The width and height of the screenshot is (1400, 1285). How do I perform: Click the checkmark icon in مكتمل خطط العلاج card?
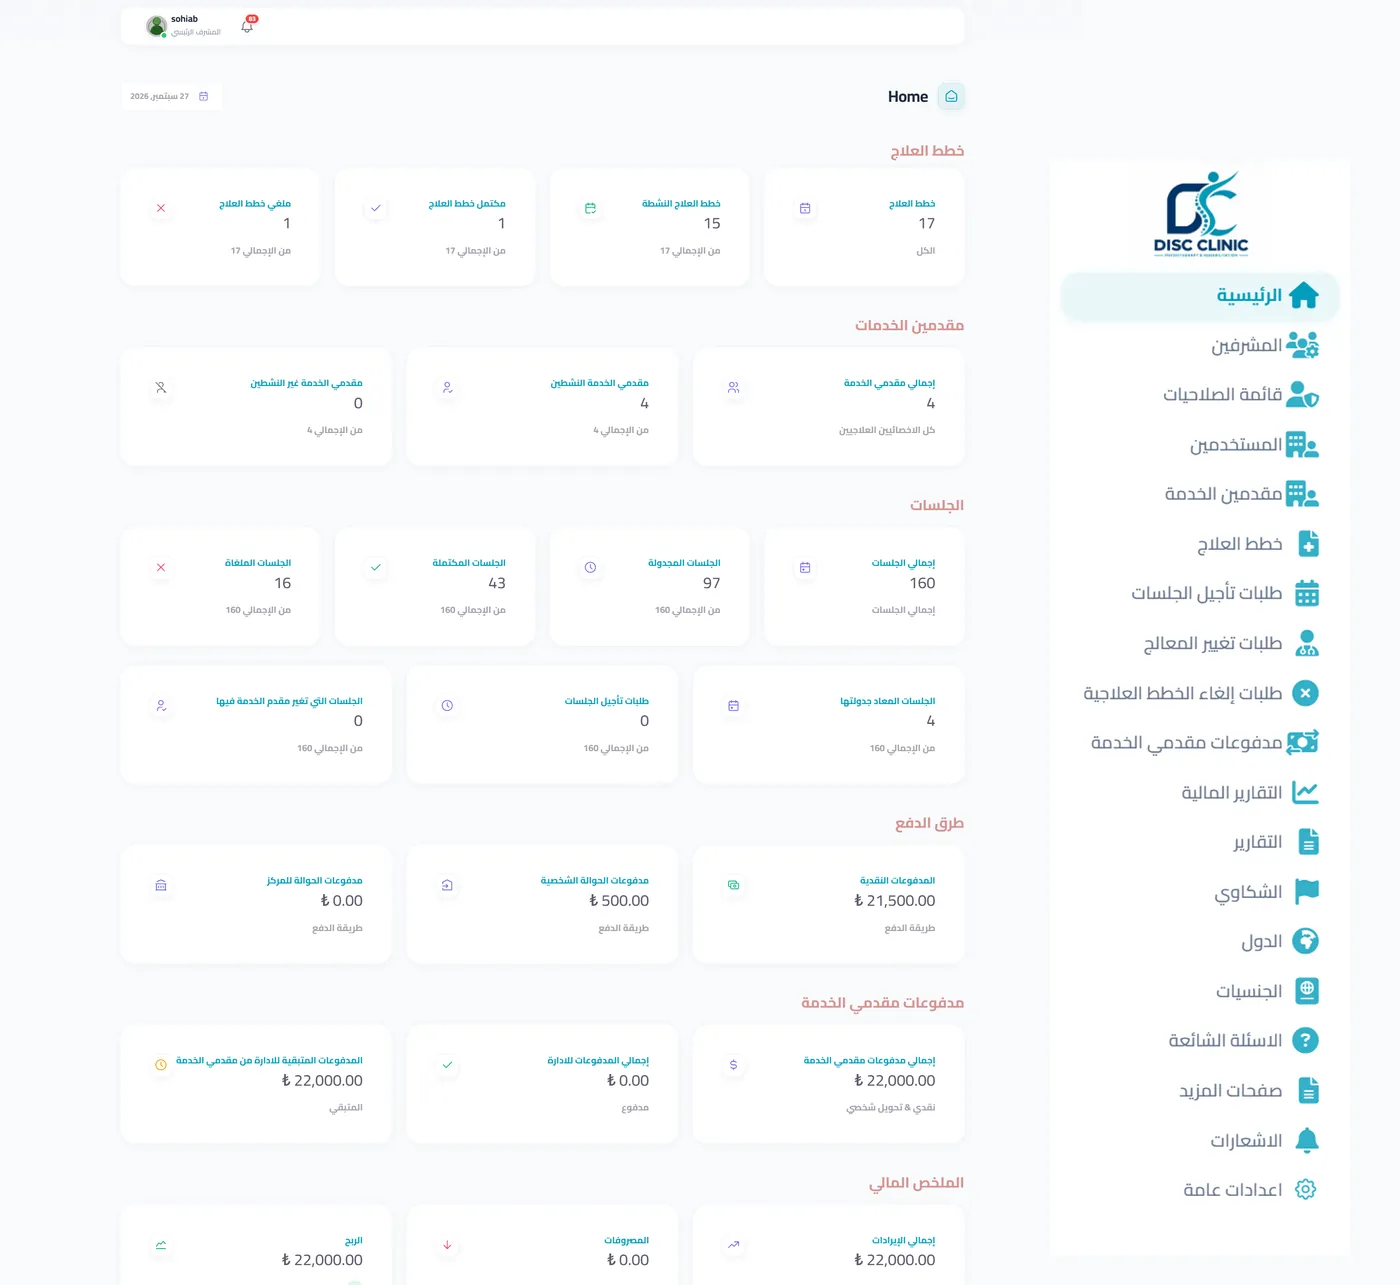(376, 208)
